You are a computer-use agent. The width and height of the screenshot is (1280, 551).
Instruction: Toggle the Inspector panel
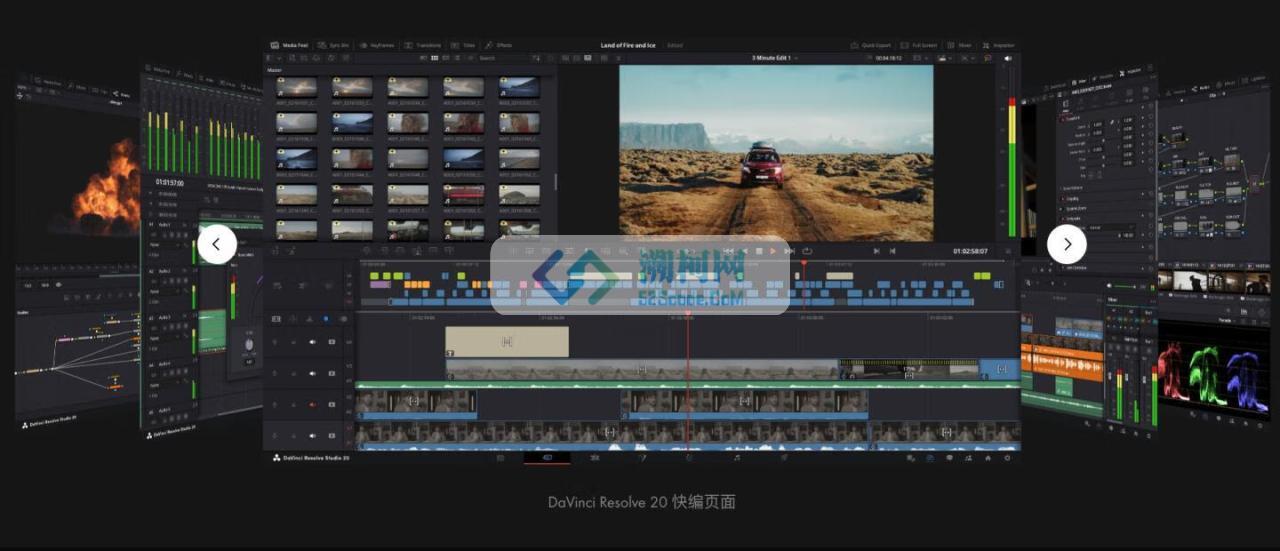pos(998,45)
